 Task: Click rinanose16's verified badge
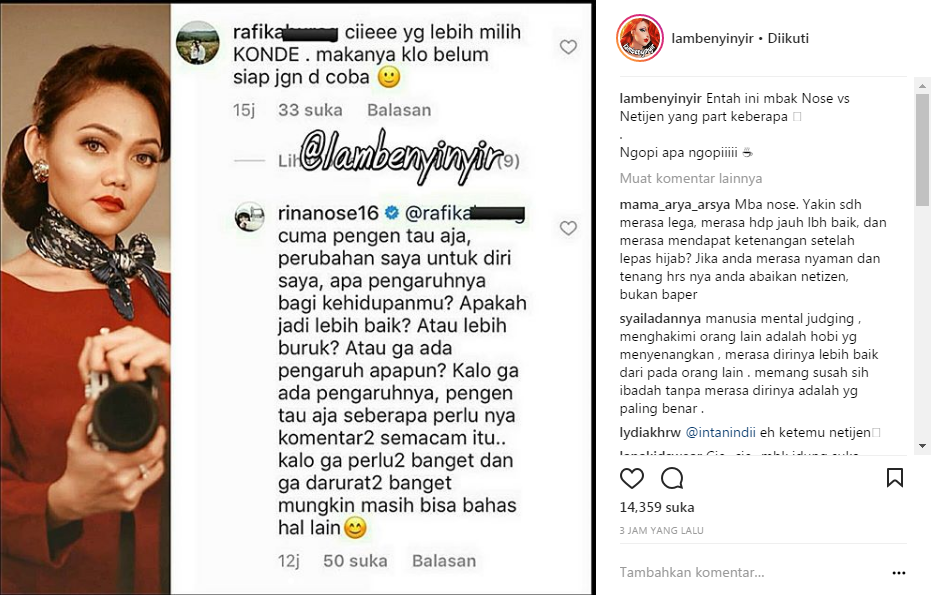(392, 213)
